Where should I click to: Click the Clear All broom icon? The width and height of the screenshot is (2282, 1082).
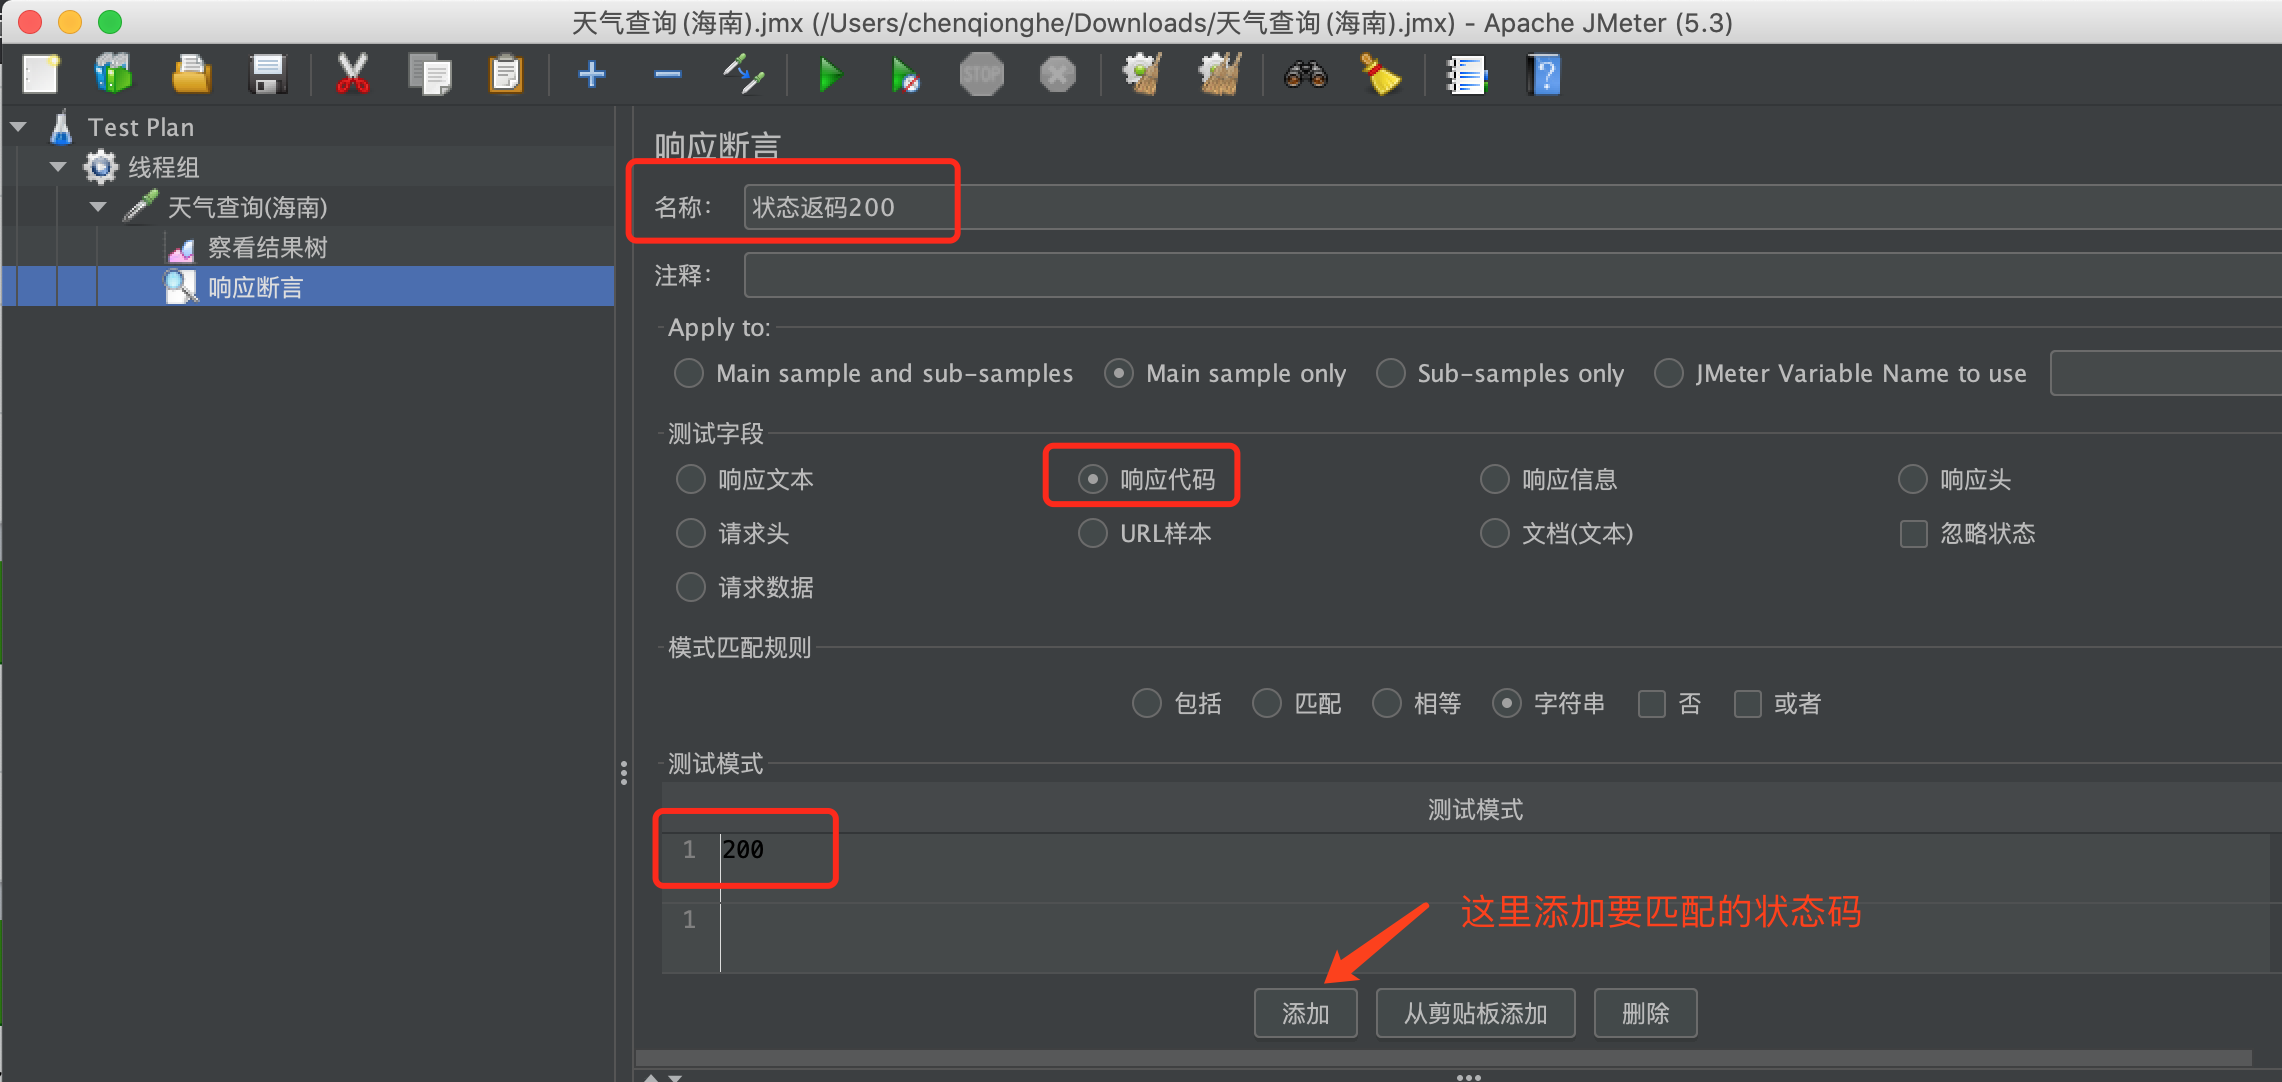point(1220,75)
